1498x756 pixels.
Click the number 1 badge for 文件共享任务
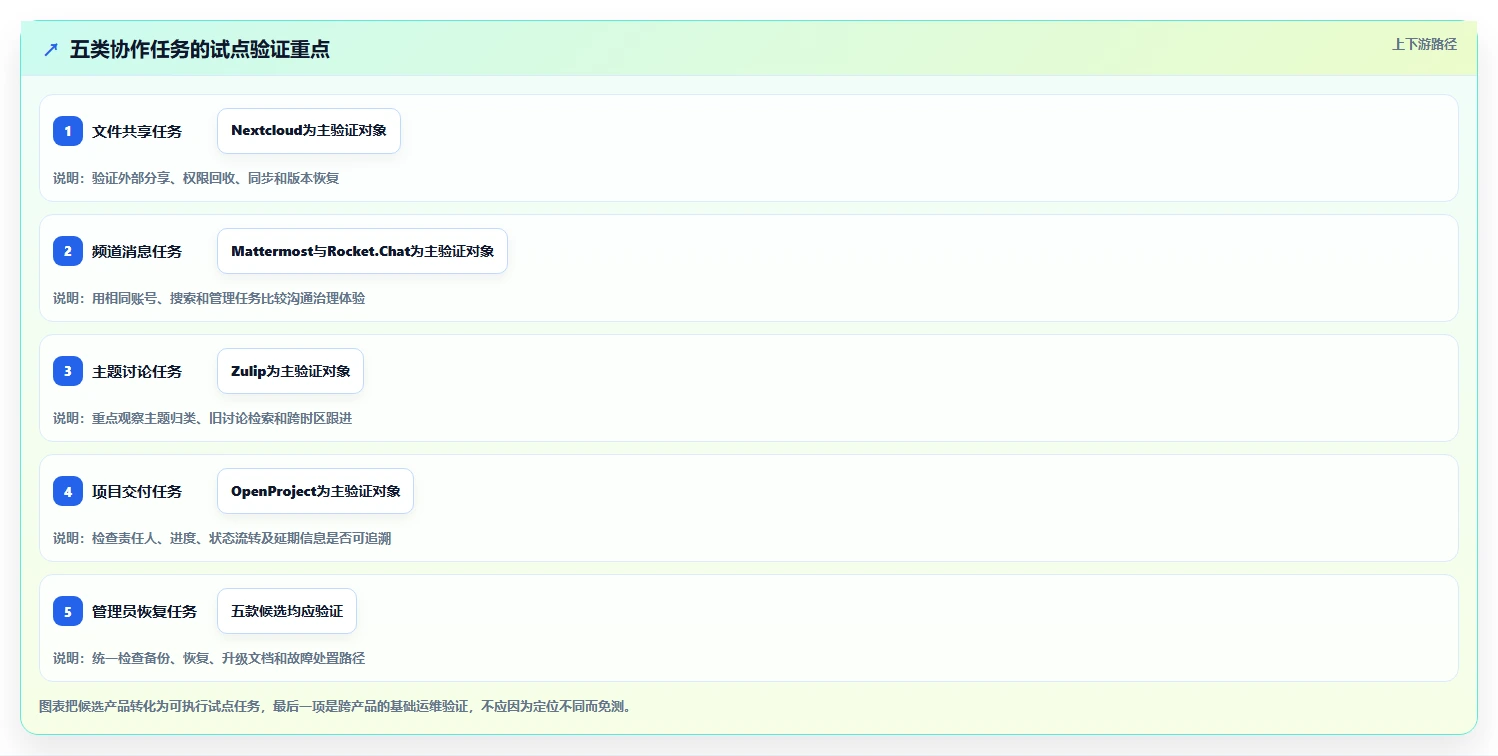(x=68, y=131)
